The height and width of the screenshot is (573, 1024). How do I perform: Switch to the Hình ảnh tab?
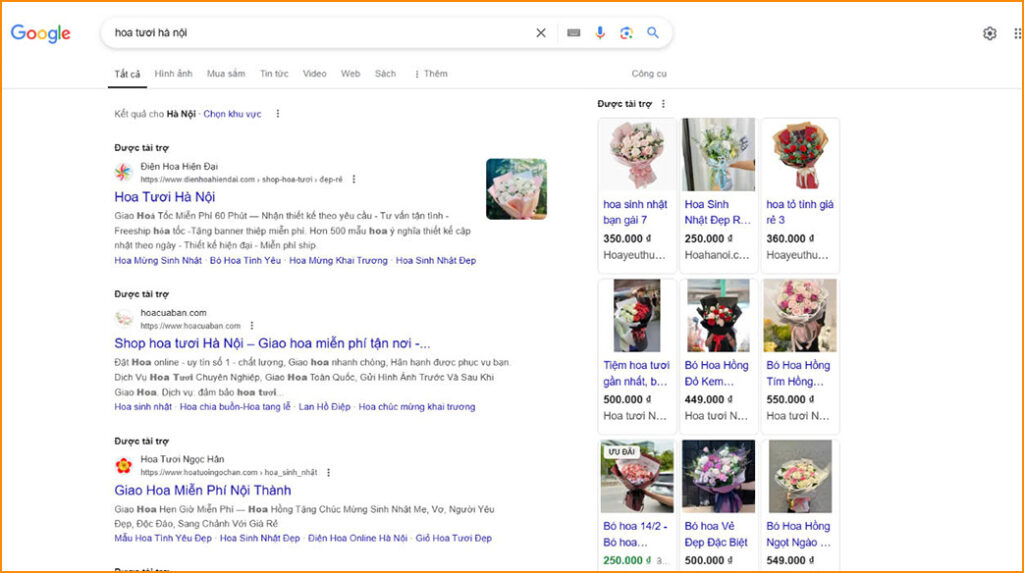coord(174,74)
